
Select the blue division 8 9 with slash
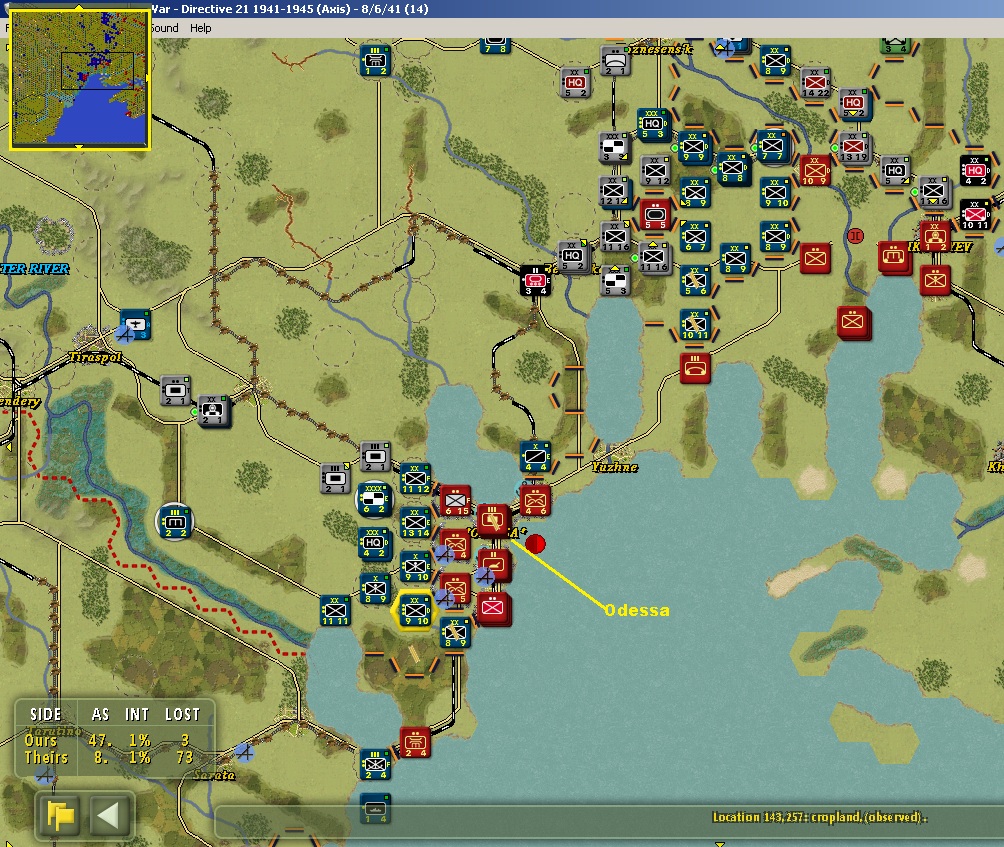(x=455, y=633)
